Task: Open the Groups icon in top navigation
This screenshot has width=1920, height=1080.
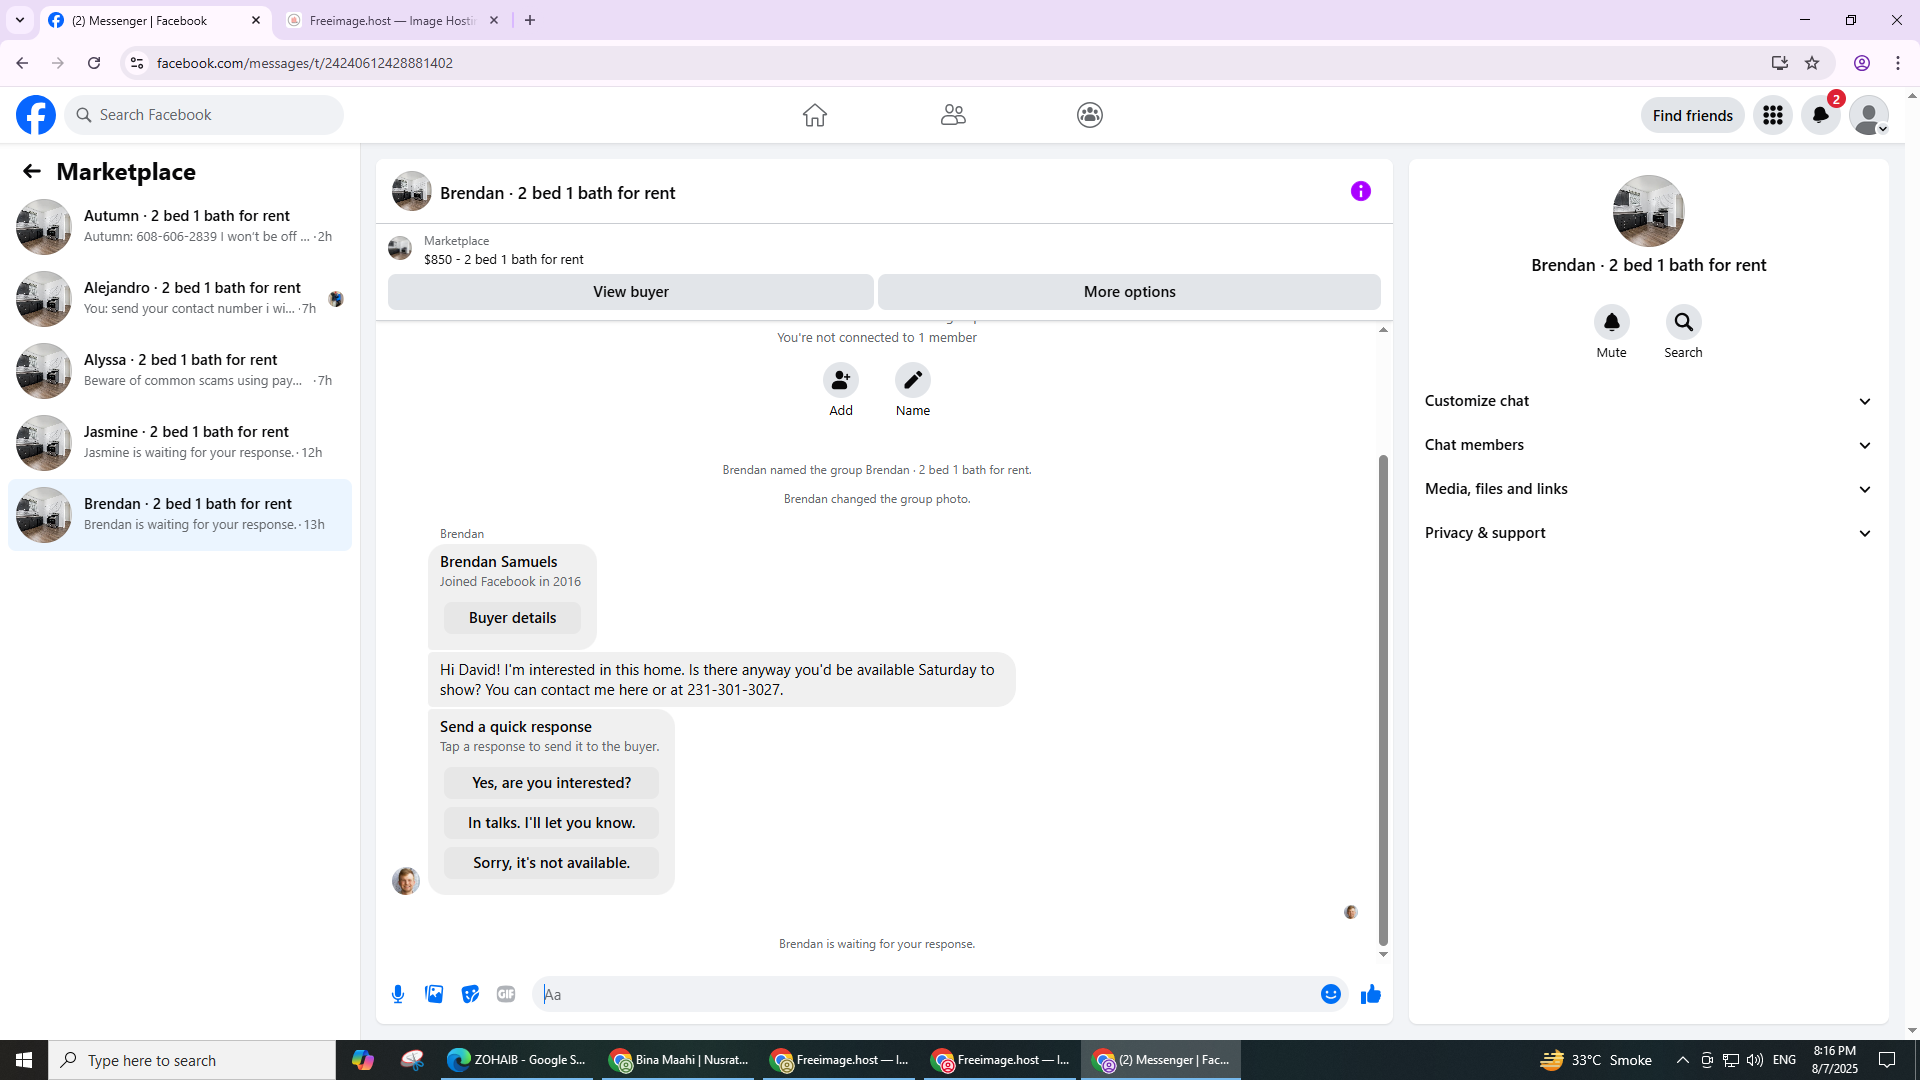Action: pyautogui.click(x=1090, y=115)
